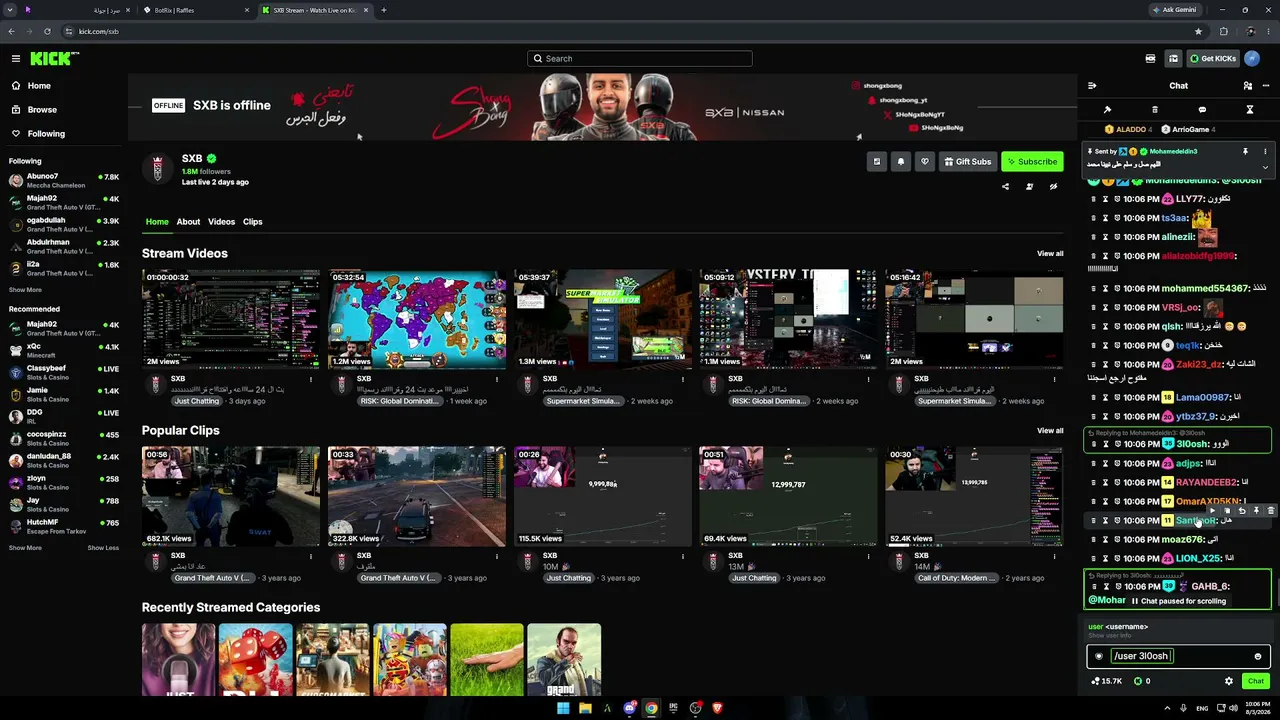The width and height of the screenshot is (1280, 720).
Task: Ban user alinezii with shield icon
Action: (x=1117, y=237)
